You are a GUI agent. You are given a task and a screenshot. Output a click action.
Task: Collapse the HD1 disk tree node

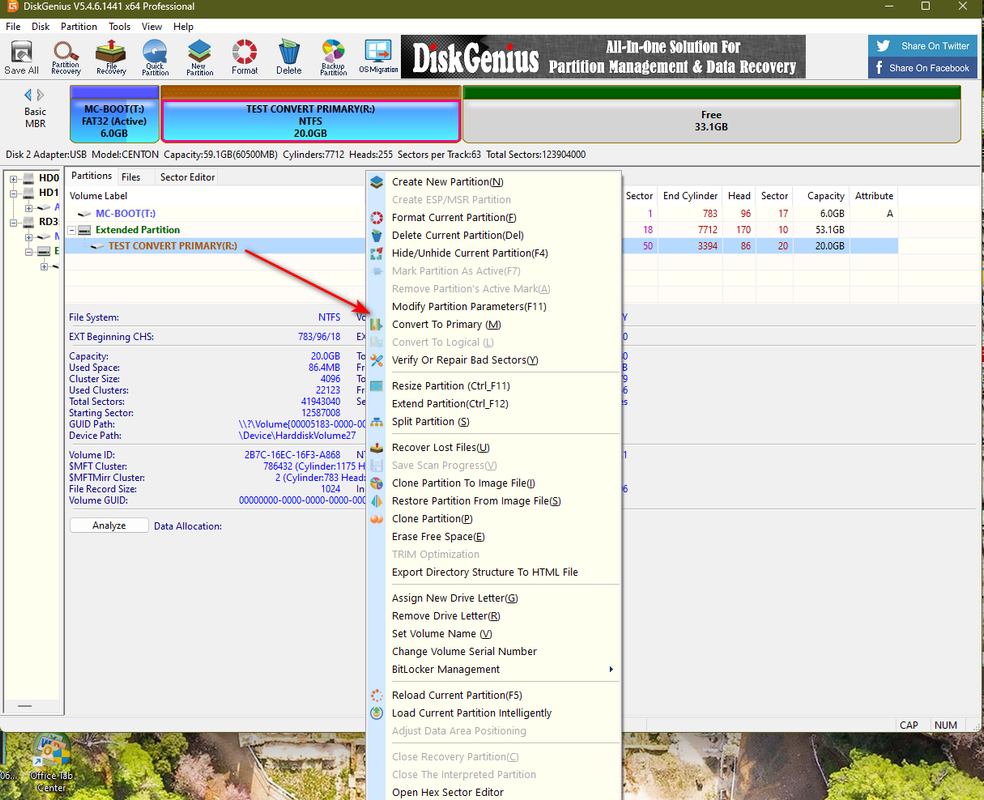click(13, 193)
